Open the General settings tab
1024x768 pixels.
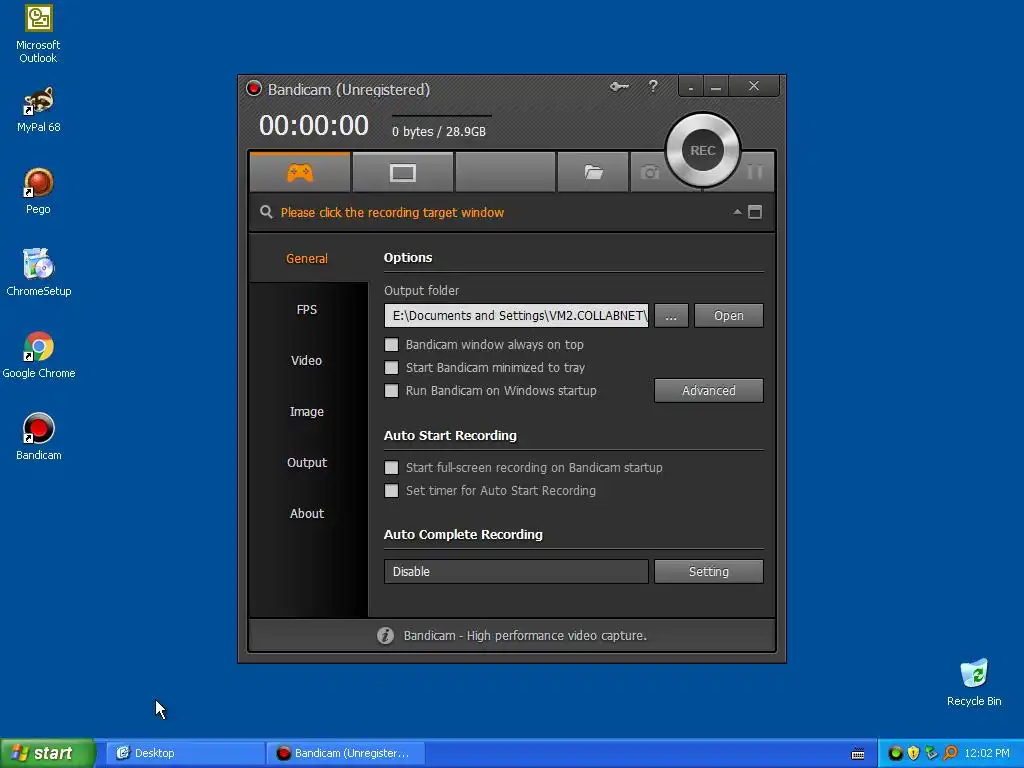tap(307, 258)
